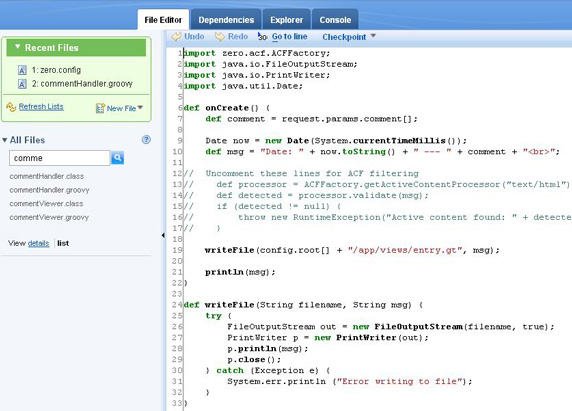Click the Undo label
The image size is (572, 411).
pos(194,36)
